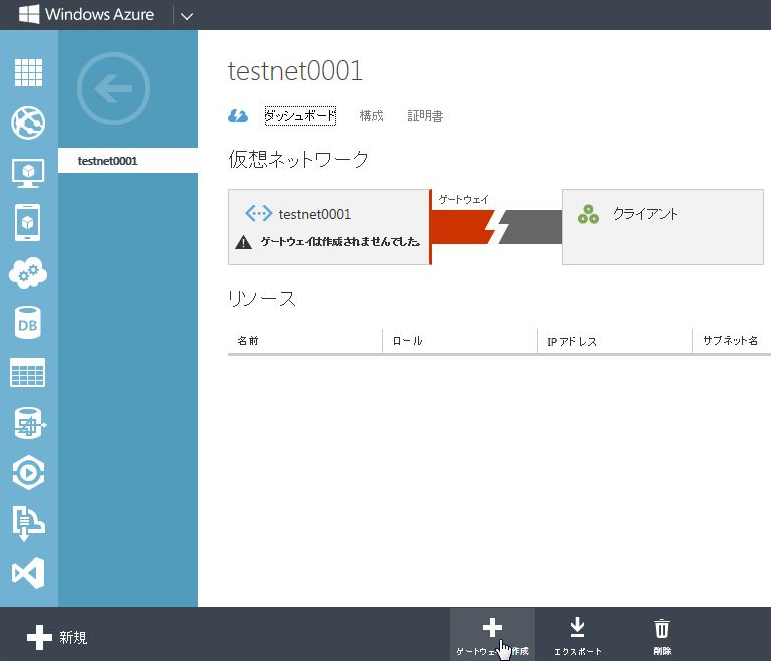This screenshot has height=661, width=771.
Task: Open the Storage table icon in sidebar
Action: point(28,373)
